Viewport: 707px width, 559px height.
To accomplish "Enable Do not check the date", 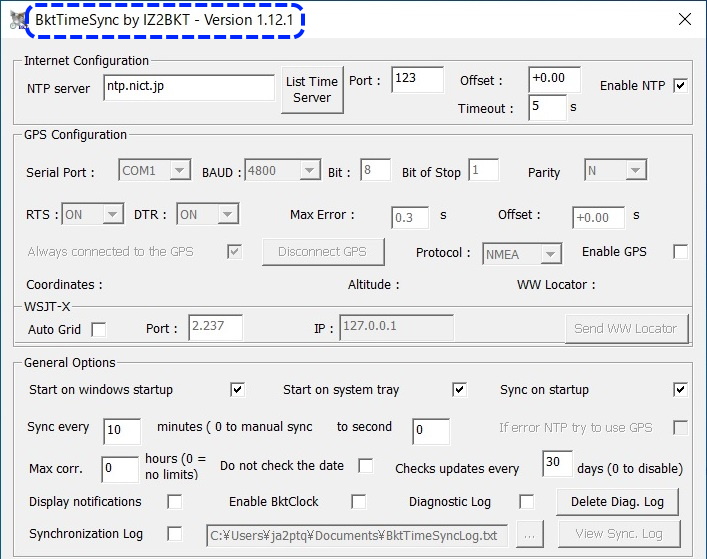I will [x=365, y=466].
